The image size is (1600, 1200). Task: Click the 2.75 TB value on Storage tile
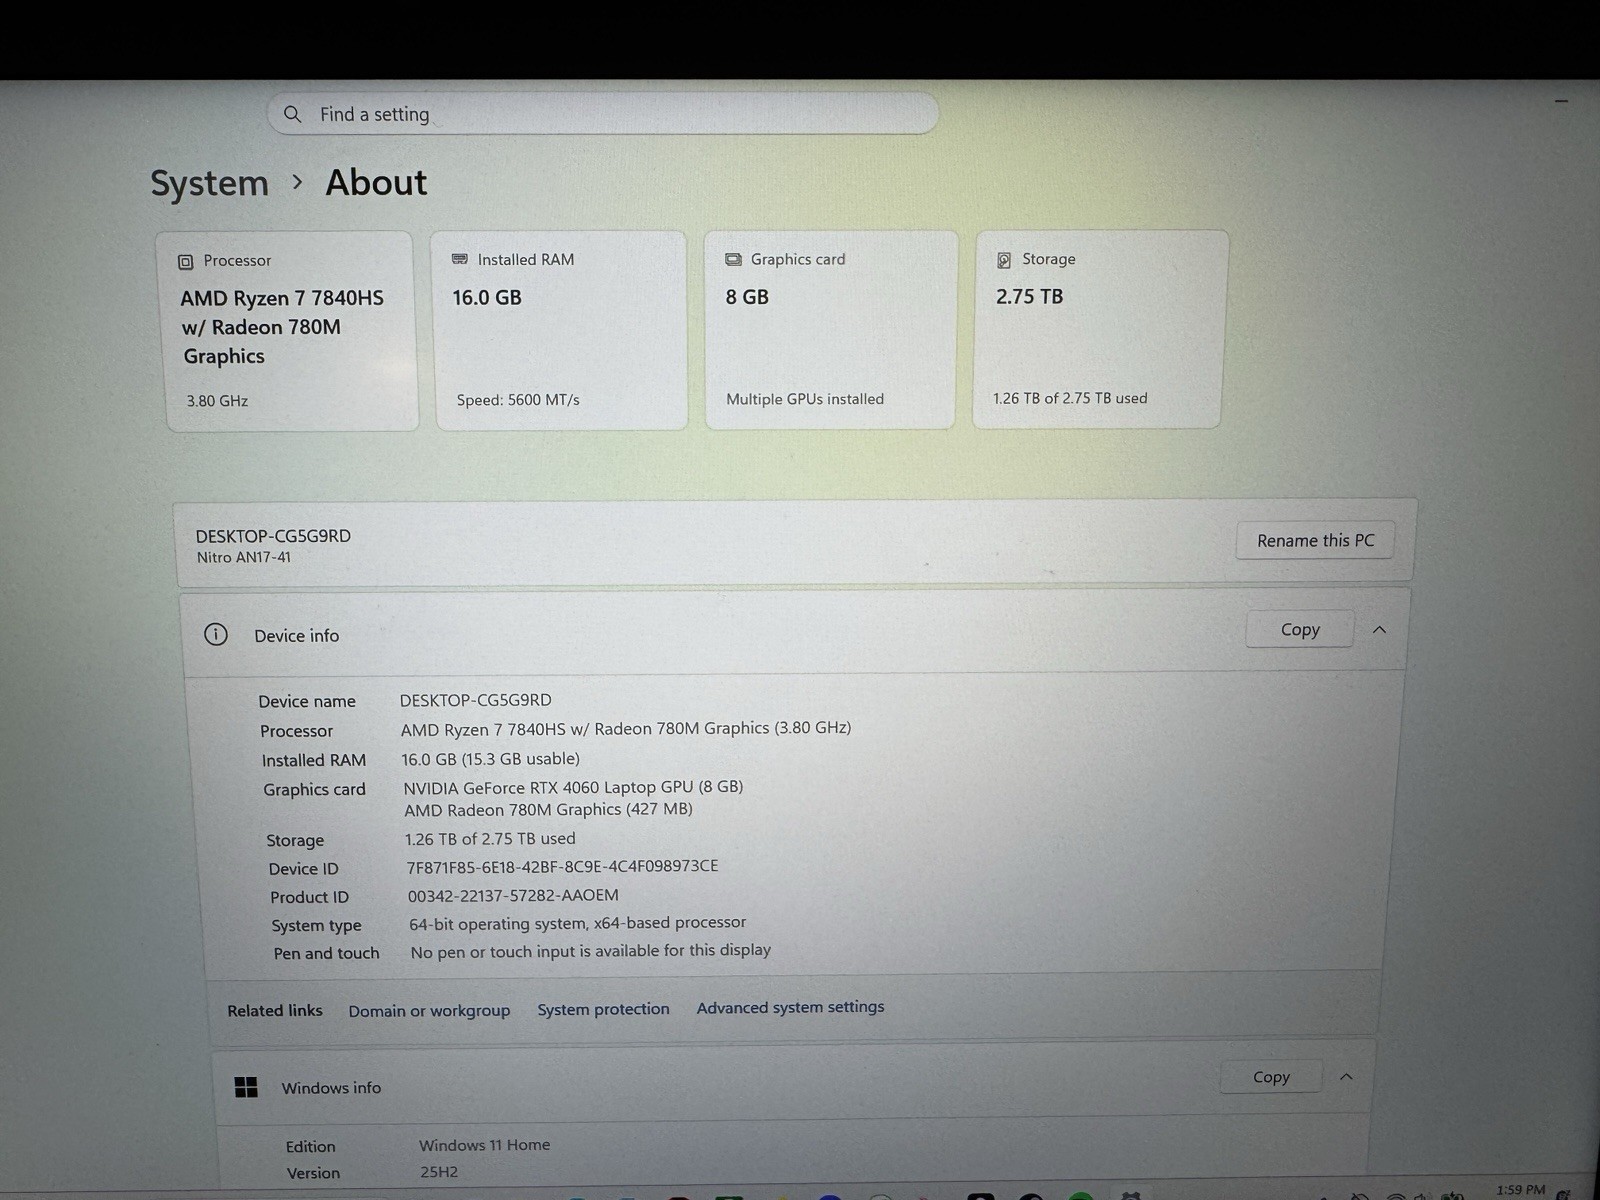coord(1029,296)
